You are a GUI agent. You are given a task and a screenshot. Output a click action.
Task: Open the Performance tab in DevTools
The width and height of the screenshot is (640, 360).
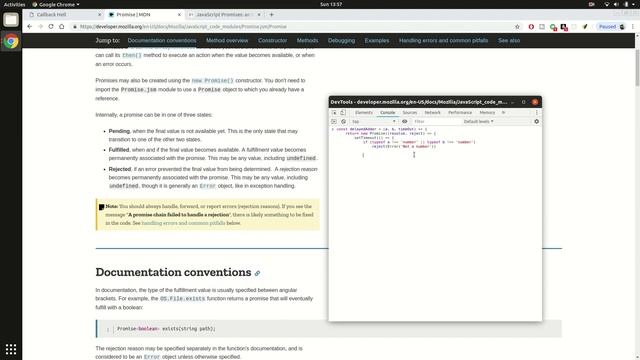pos(460,113)
